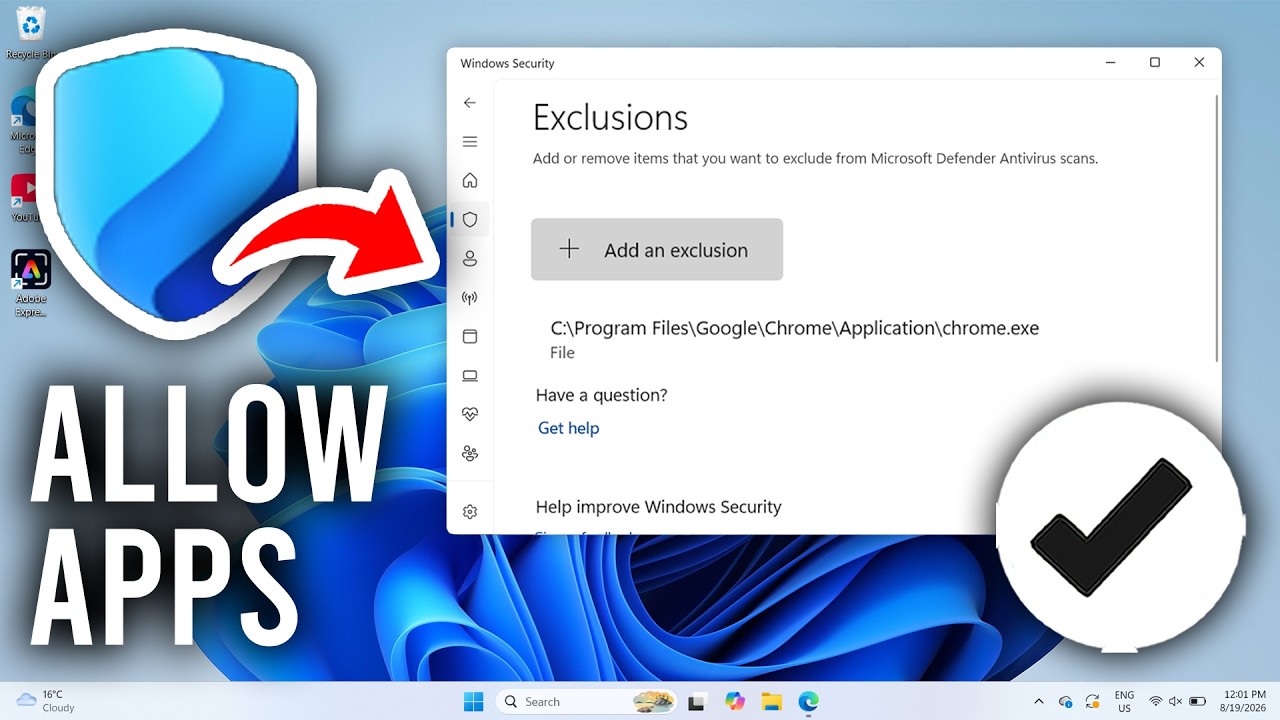
Task: Open Settings gear in Windows Security sidebar
Action: (x=470, y=512)
